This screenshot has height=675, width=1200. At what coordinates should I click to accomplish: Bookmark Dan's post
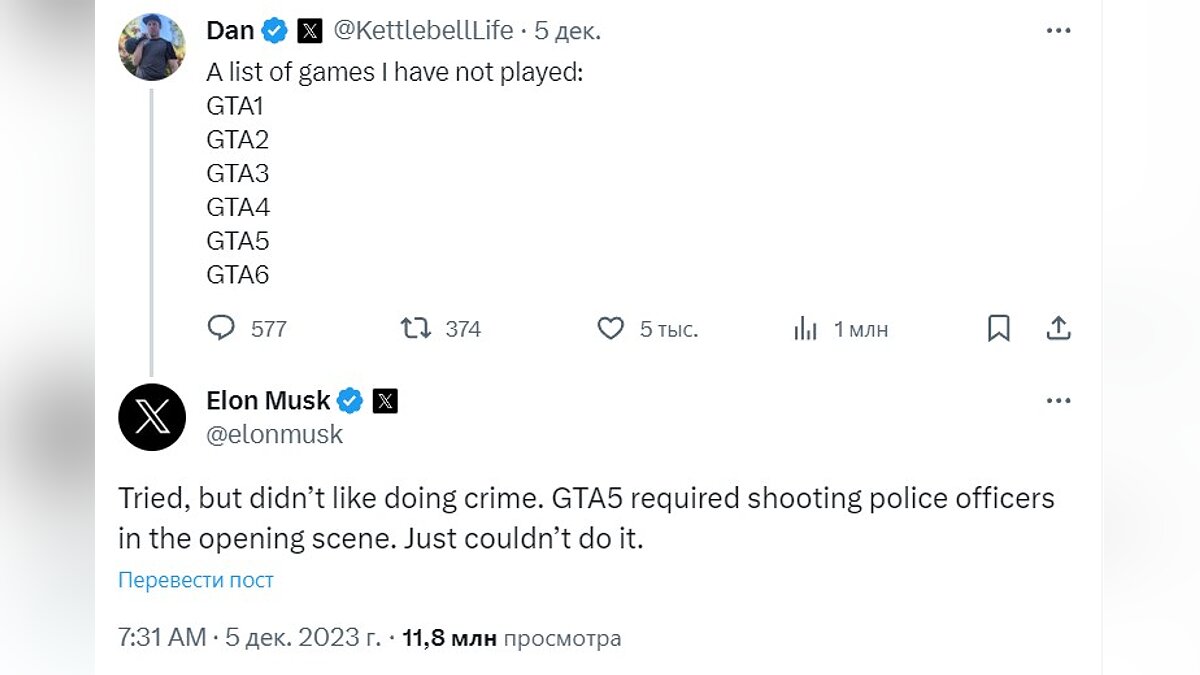(998, 328)
